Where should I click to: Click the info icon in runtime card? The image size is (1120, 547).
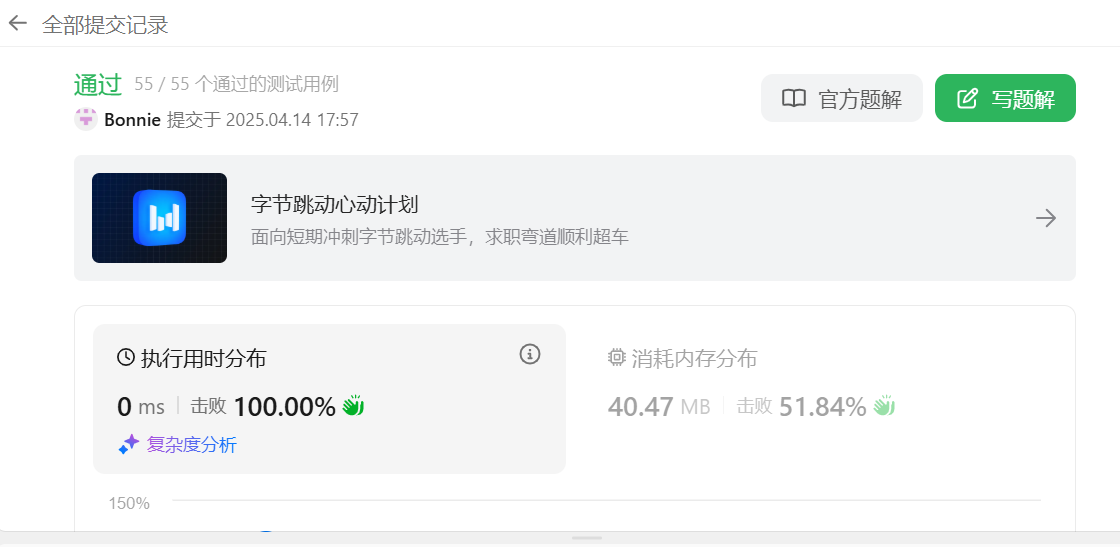pyautogui.click(x=529, y=353)
